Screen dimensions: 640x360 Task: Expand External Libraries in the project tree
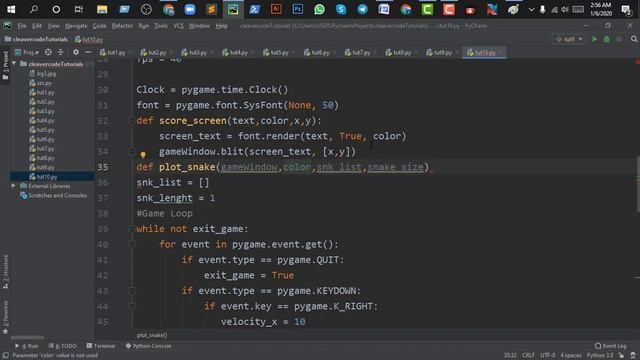coord(13,186)
